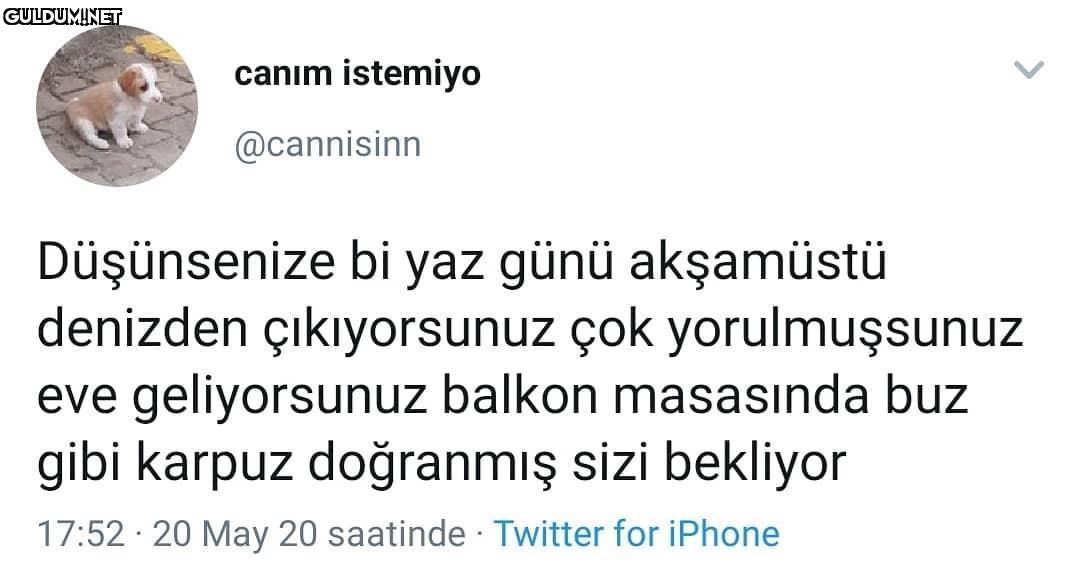1079x582 pixels.
Task: Click the word çıkıyorsunuz in the tweet
Action: 409,332
